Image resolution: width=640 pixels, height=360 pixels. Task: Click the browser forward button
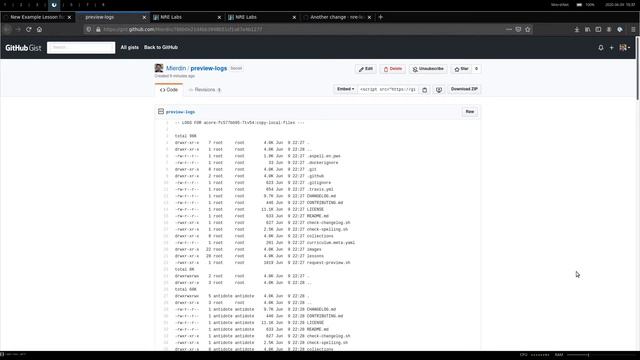pos(18,29)
